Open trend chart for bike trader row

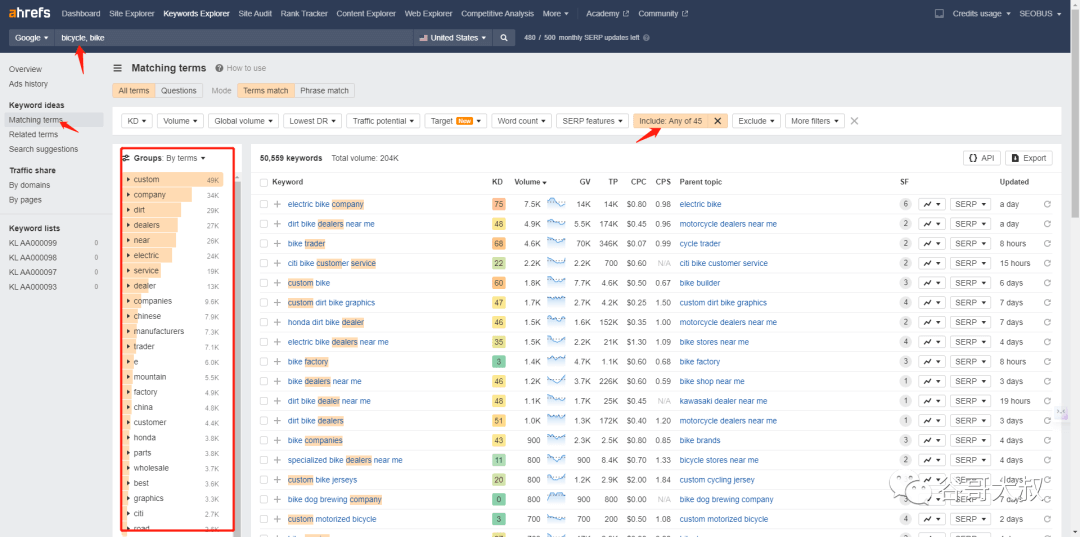coord(931,244)
